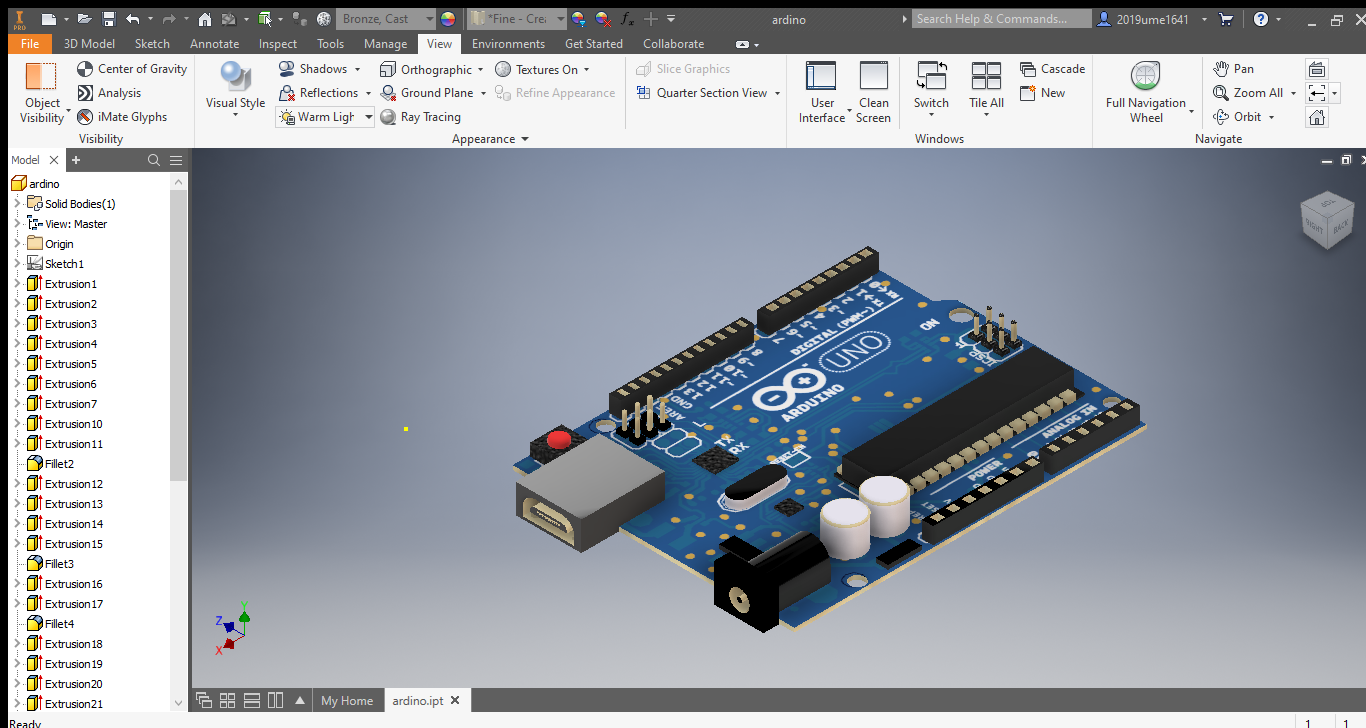Screen dimensions: 1366x728
Task: Expand the Origin folder node
Action: pos(17,243)
